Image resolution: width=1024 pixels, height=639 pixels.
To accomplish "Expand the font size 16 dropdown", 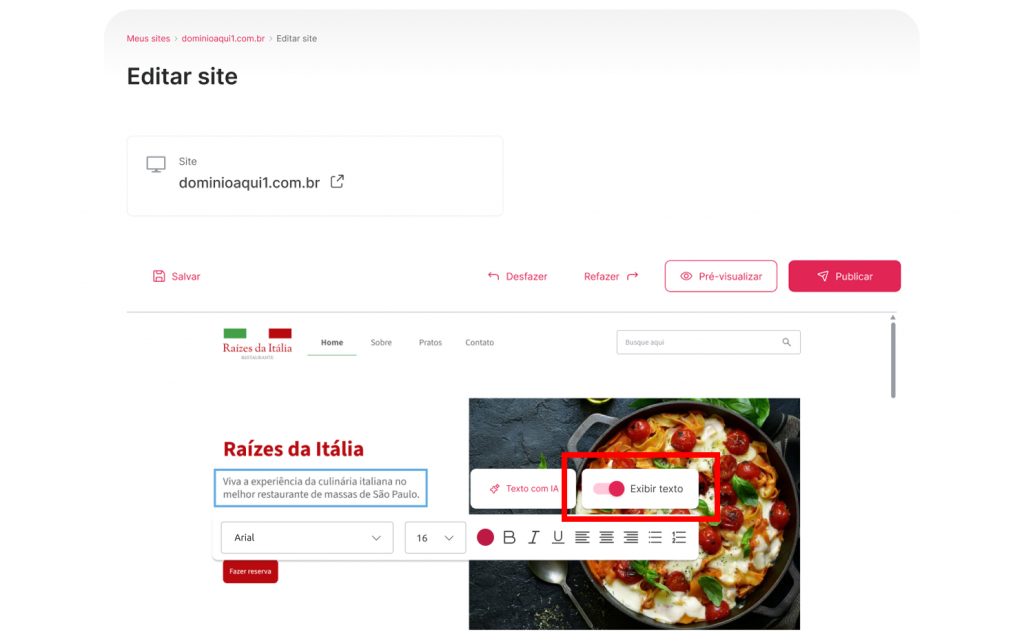I will [435, 538].
